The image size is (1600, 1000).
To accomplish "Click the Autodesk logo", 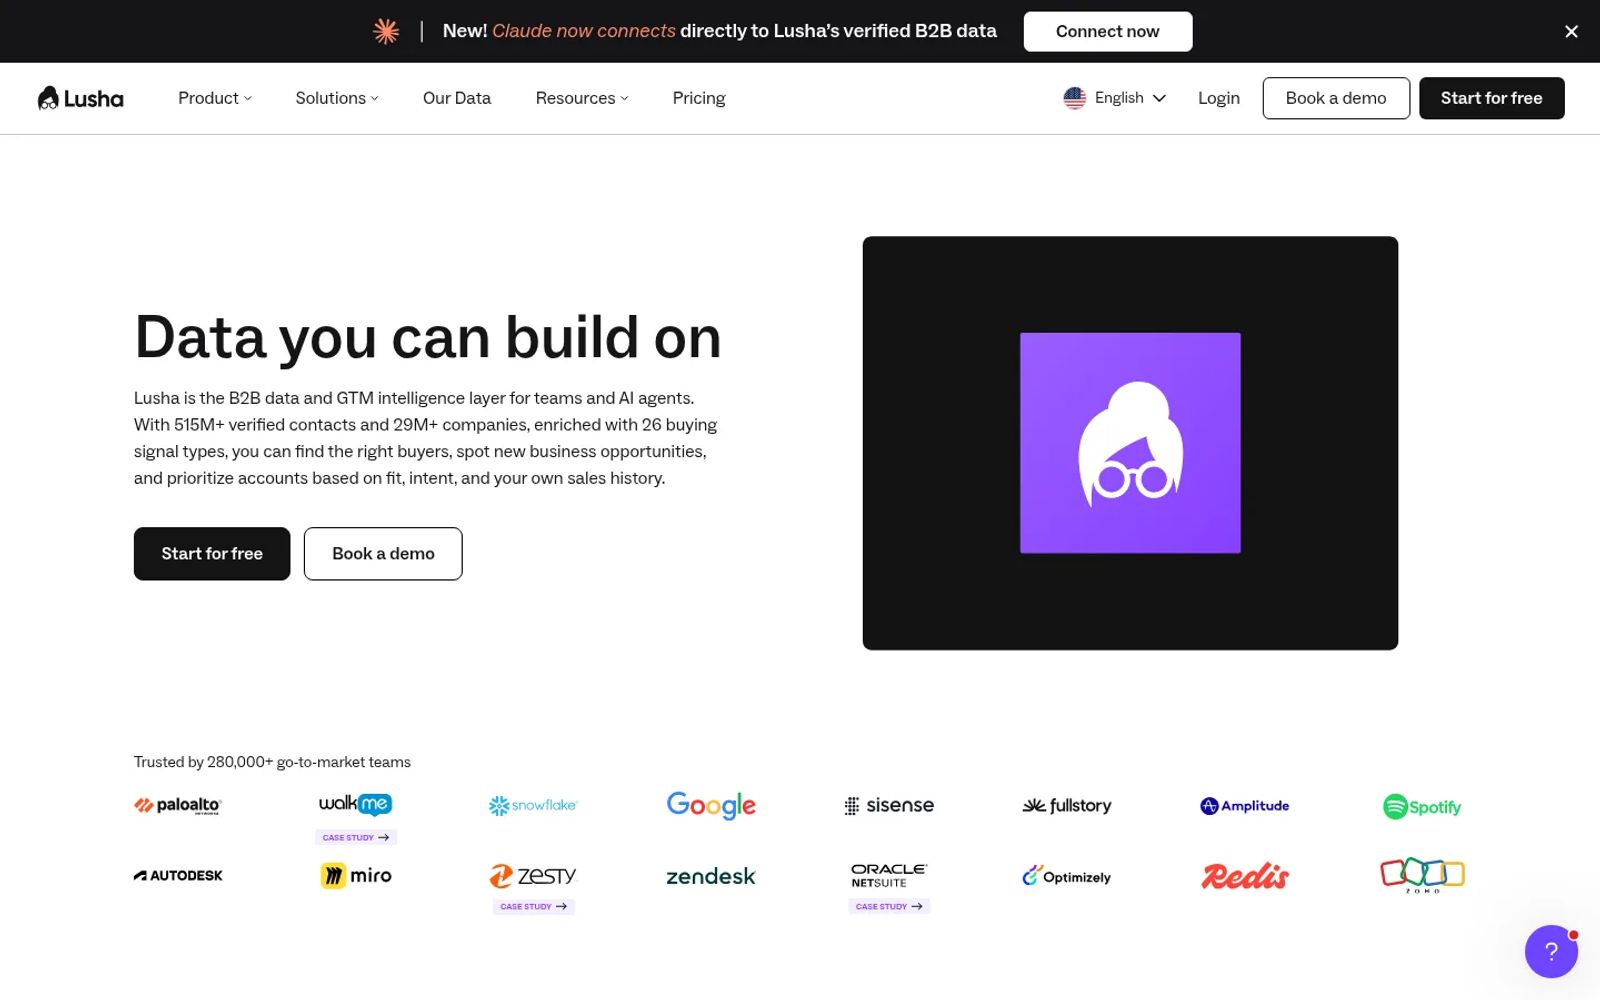I will [178, 875].
